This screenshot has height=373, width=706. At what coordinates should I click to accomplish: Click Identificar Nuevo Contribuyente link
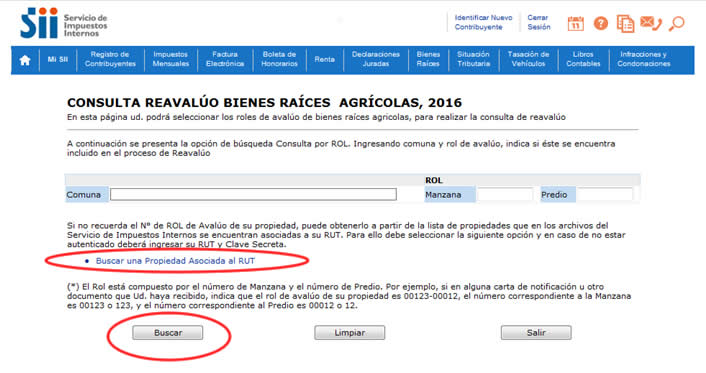click(x=484, y=22)
